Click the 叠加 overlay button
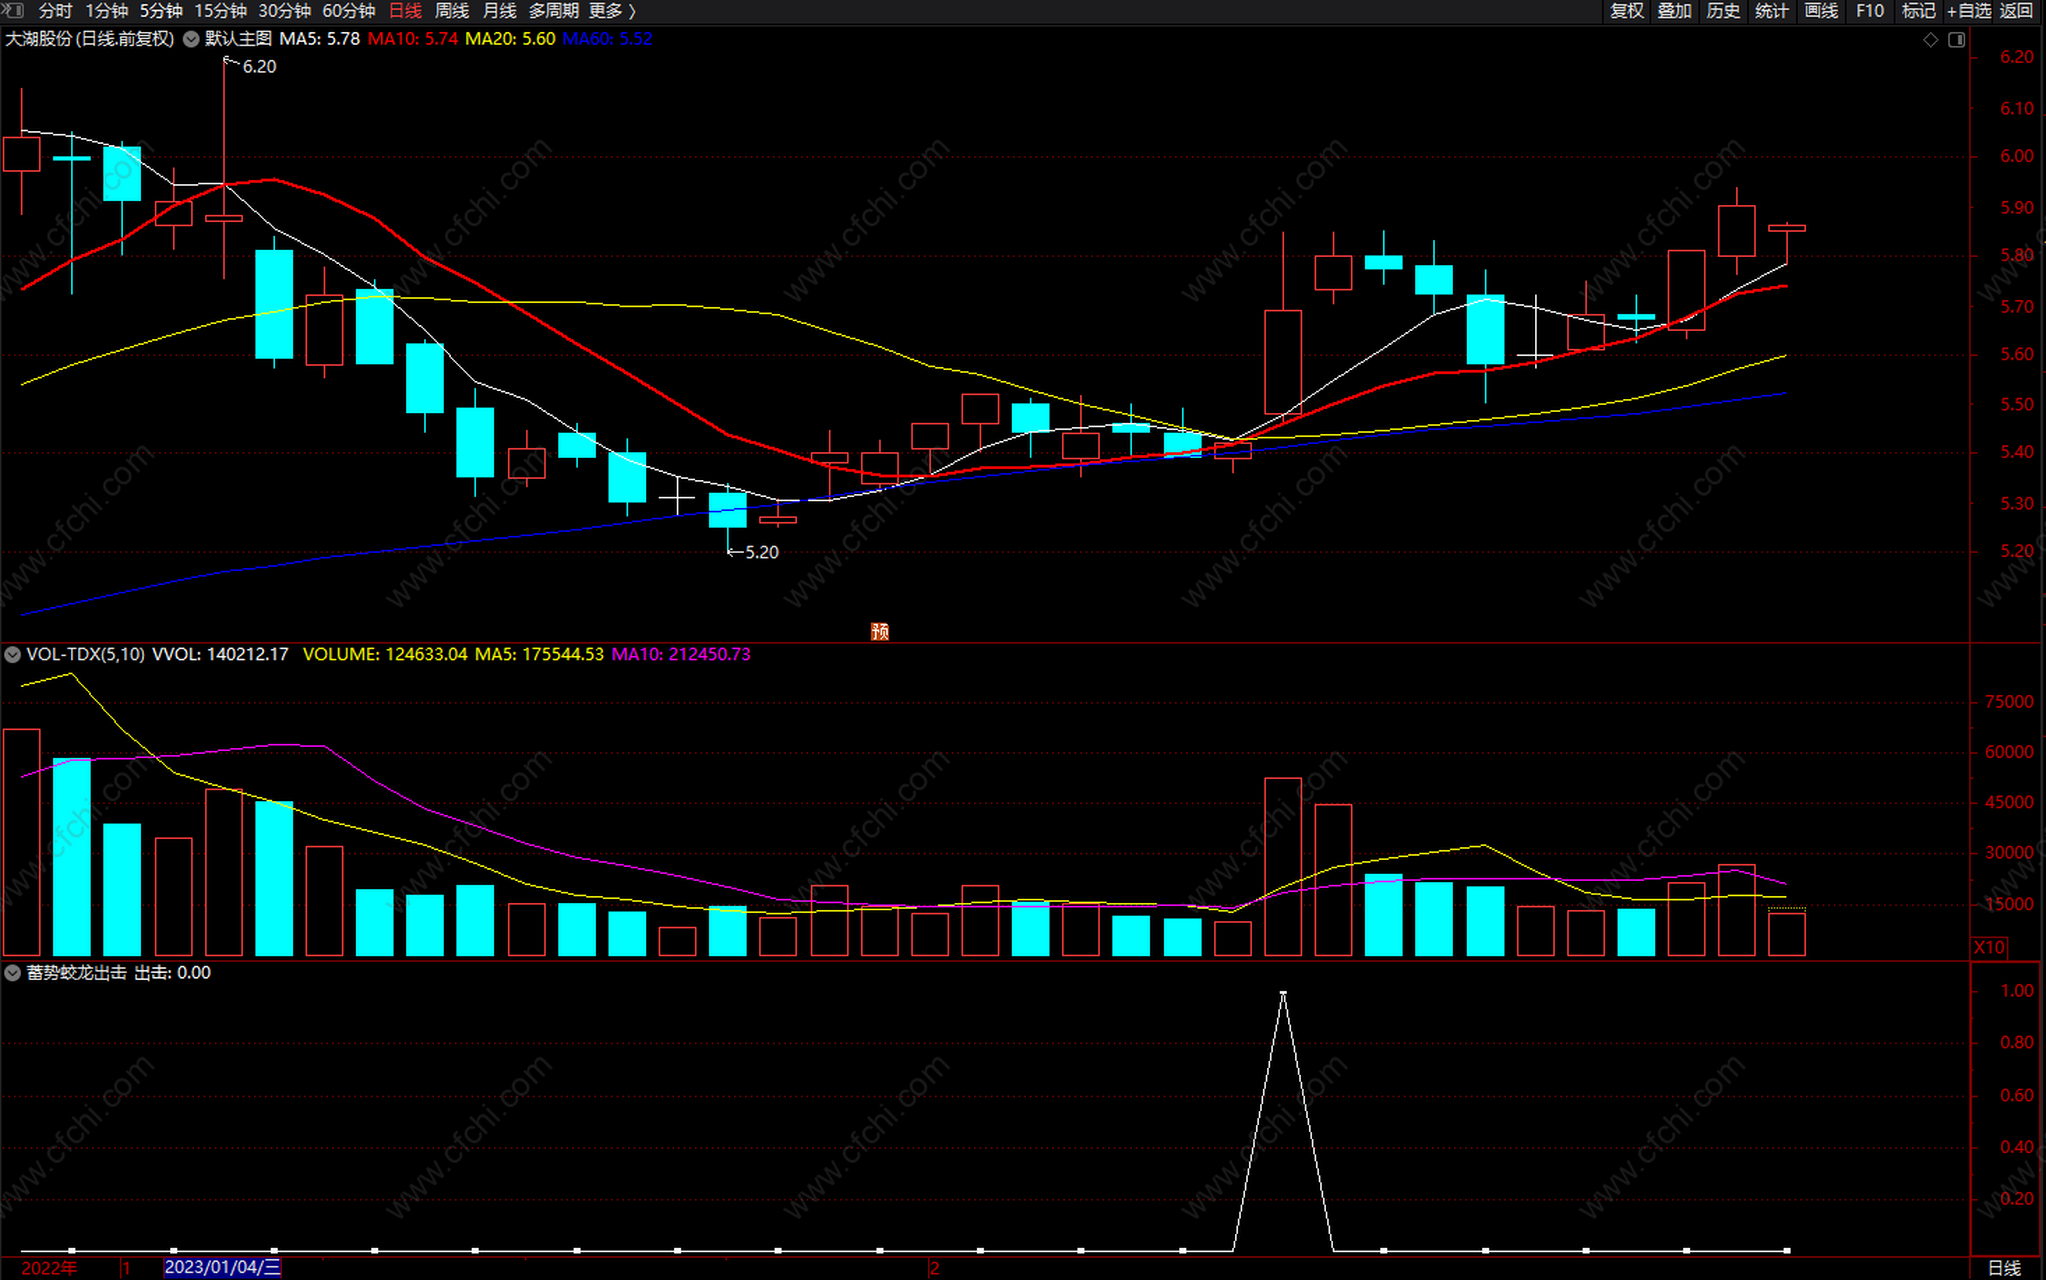 coord(1675,11)
